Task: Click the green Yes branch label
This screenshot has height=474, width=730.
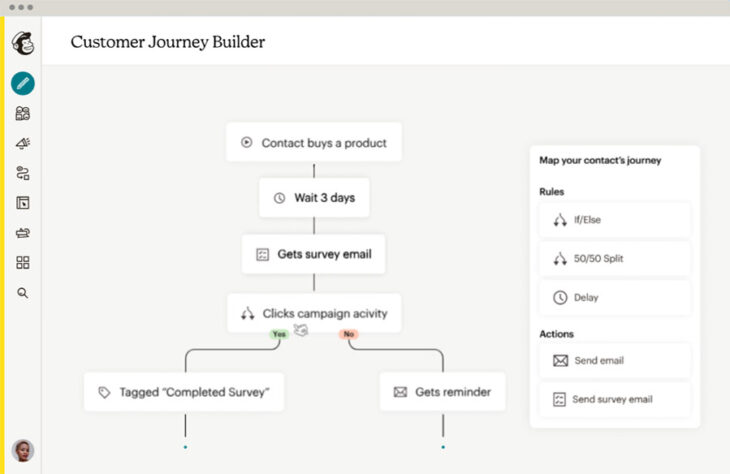Action: coord(278,334)
